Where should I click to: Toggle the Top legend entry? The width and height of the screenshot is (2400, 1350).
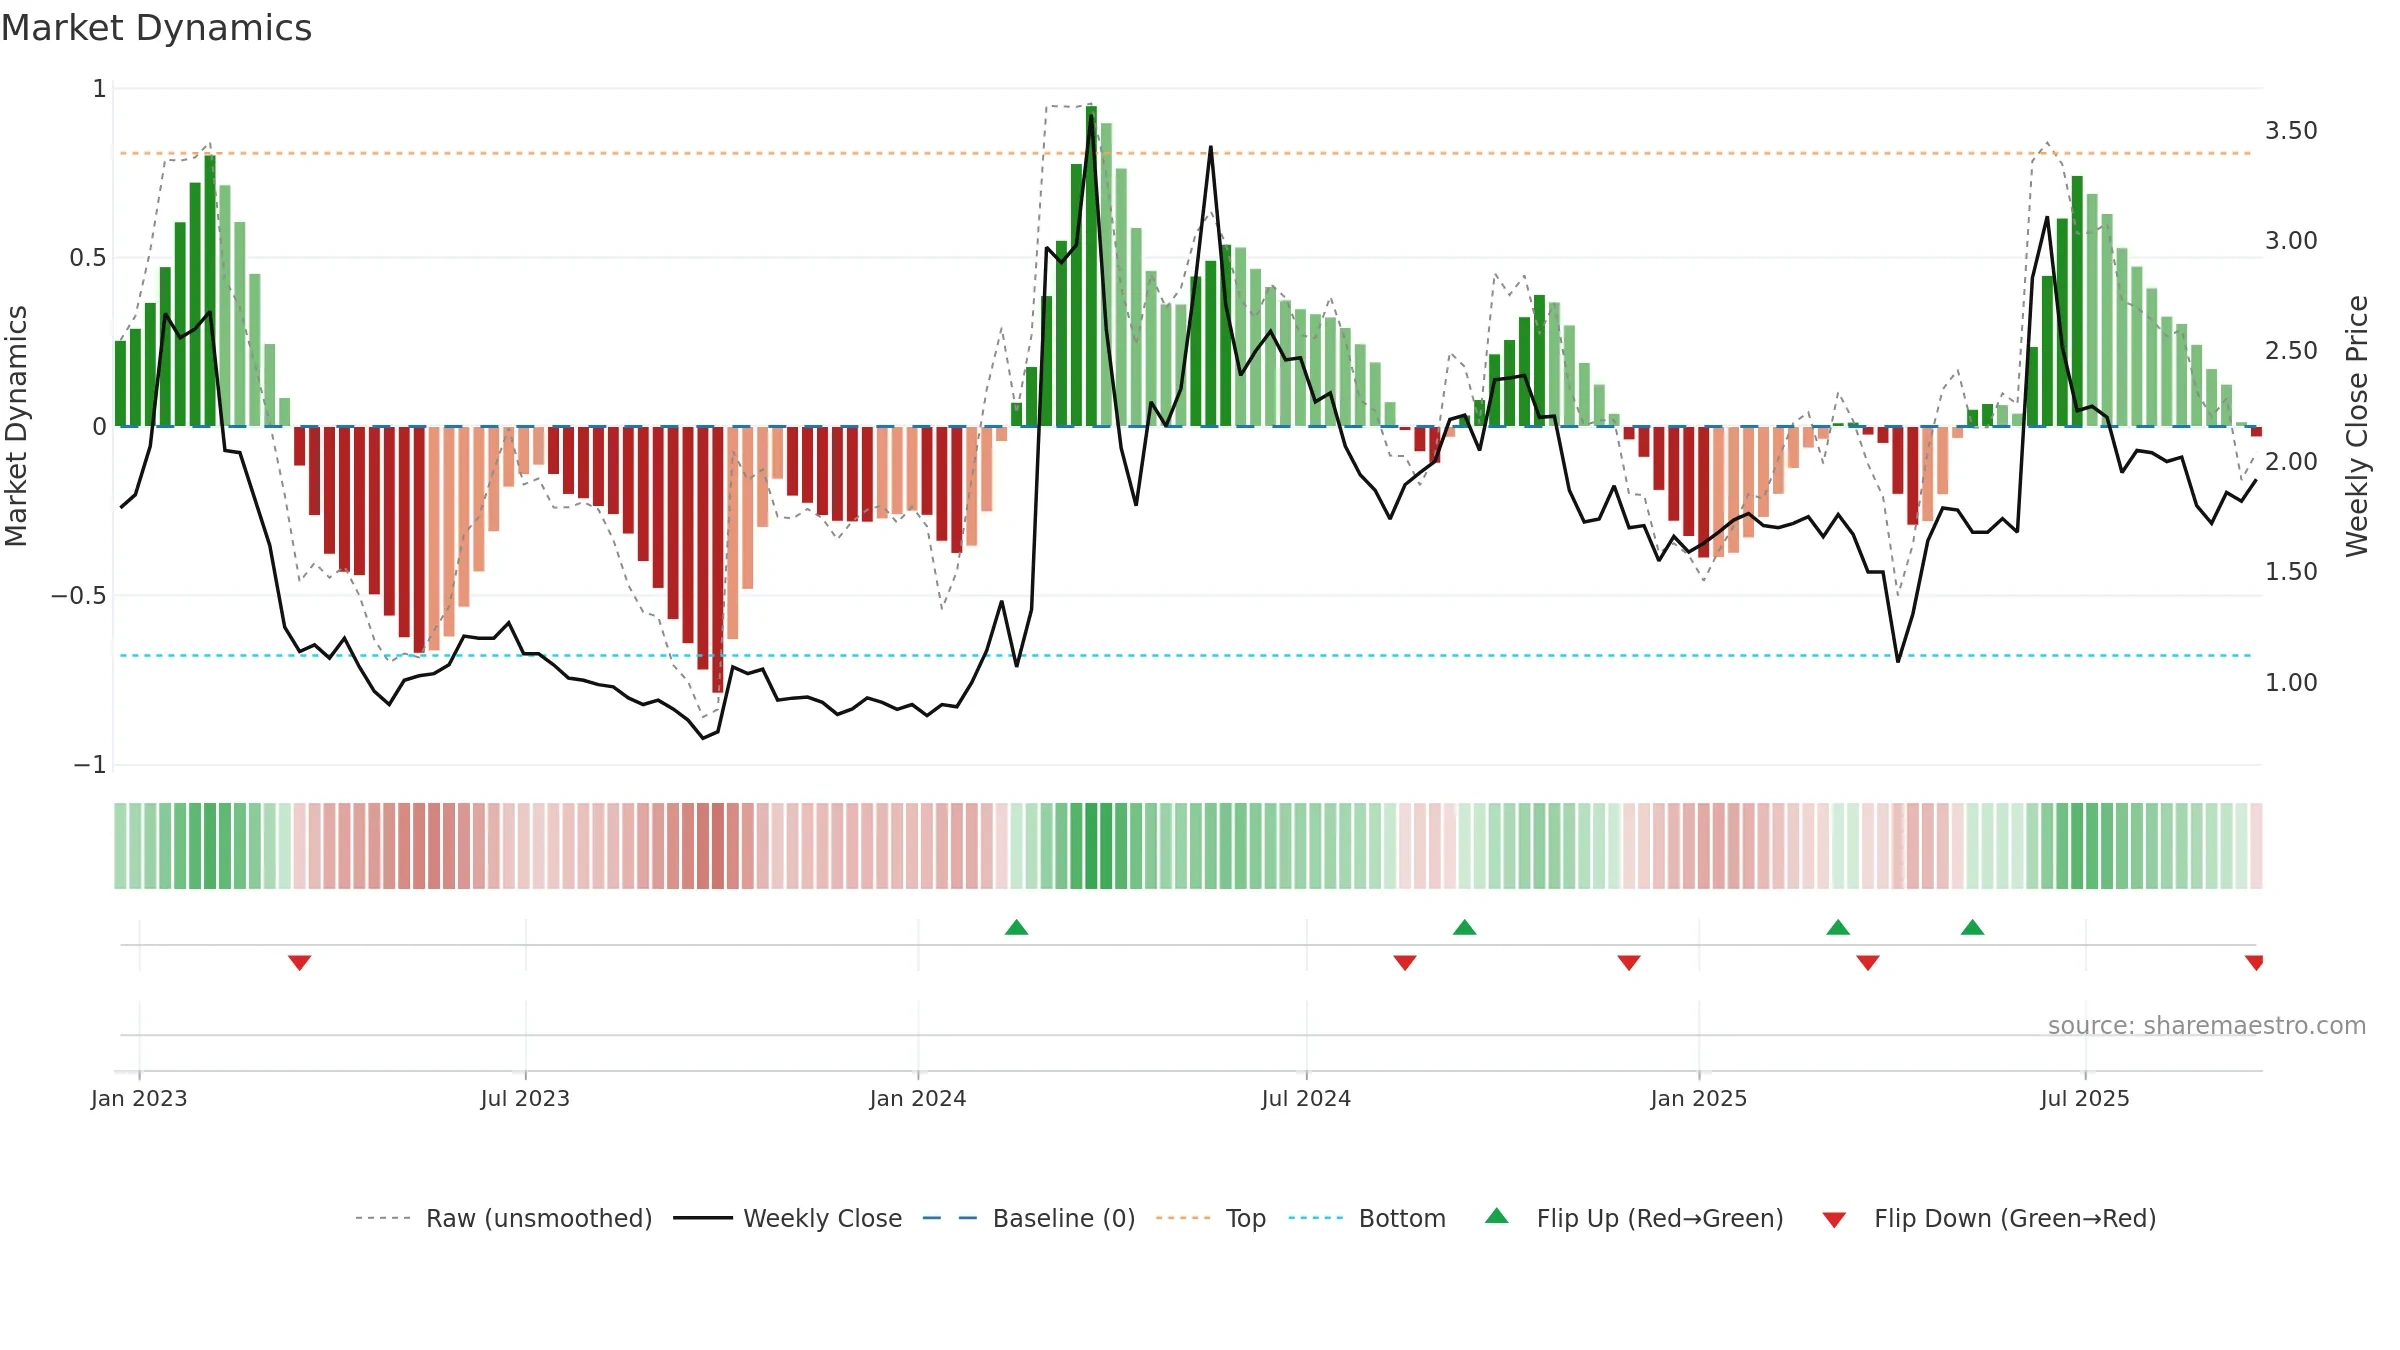[1210, 1218]
